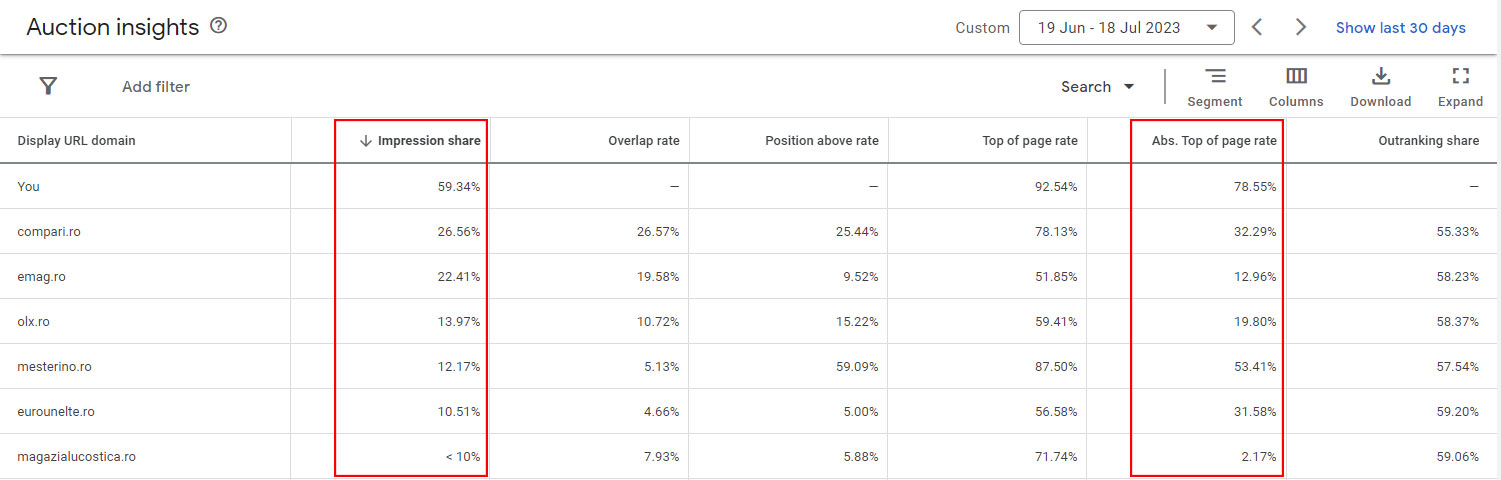1501x480 pixels.
Task: Sort by Top of page rate header
Action: [1030, 141]
